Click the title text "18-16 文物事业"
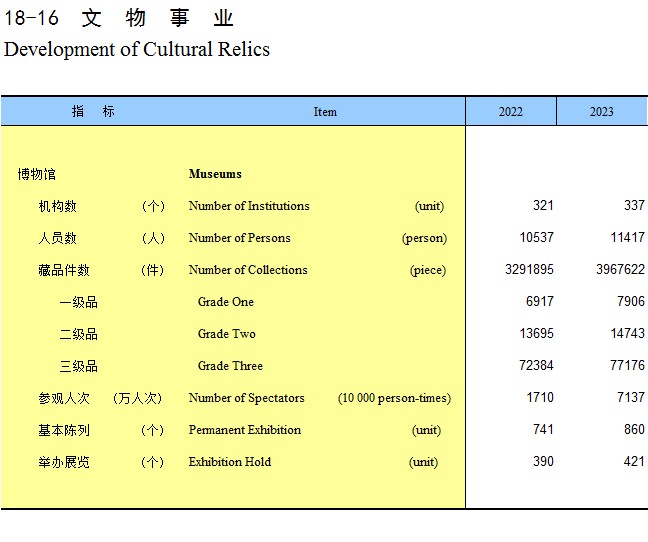 coord(119,18)
